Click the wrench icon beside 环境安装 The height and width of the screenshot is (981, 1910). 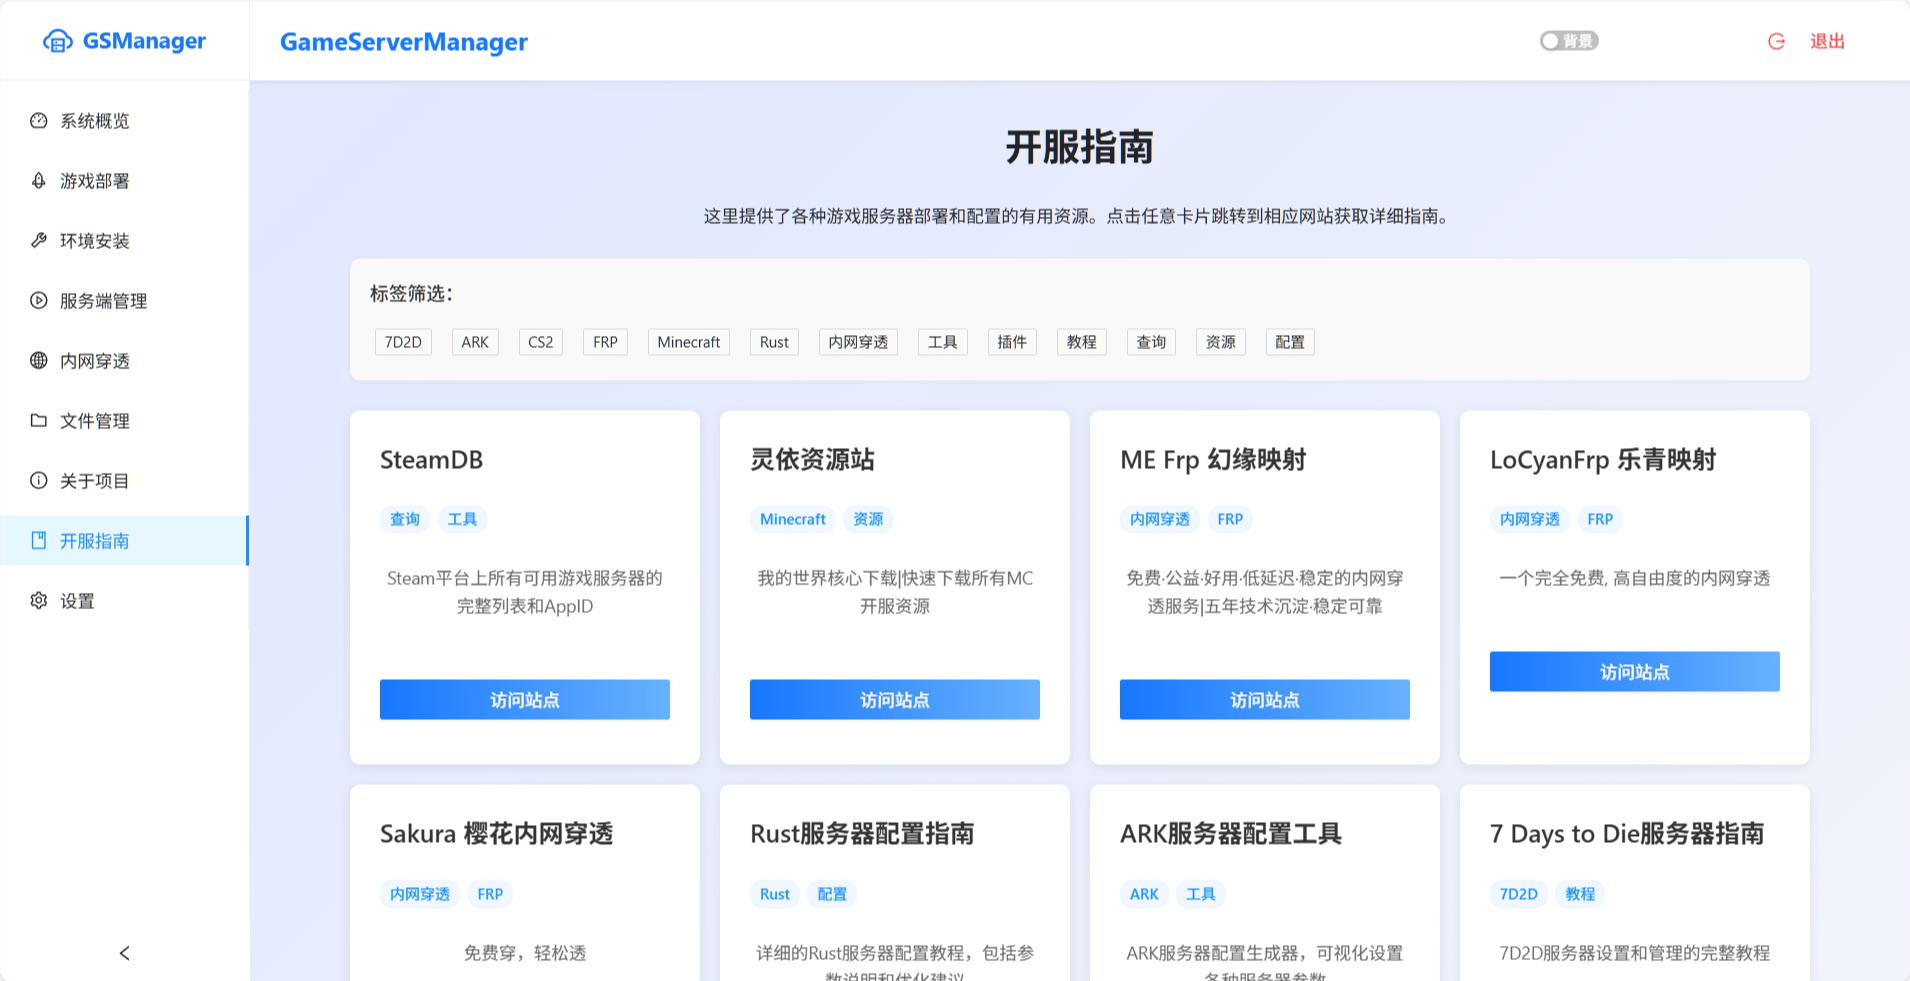(x=39, y=241)
